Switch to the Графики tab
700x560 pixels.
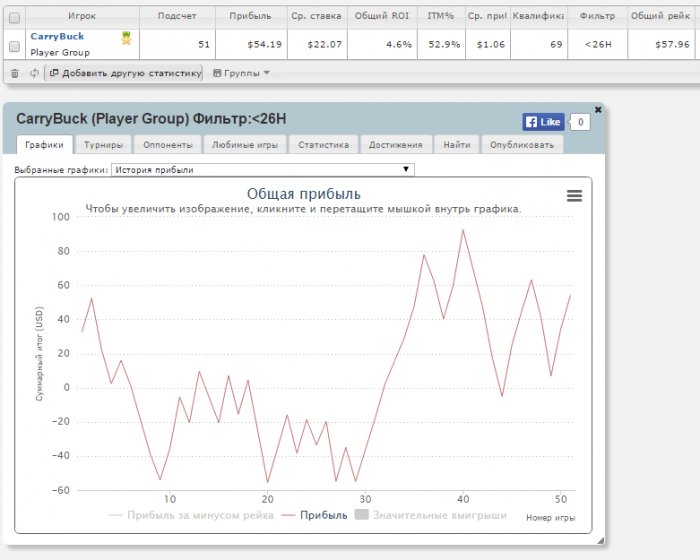[x=44, y=145]
